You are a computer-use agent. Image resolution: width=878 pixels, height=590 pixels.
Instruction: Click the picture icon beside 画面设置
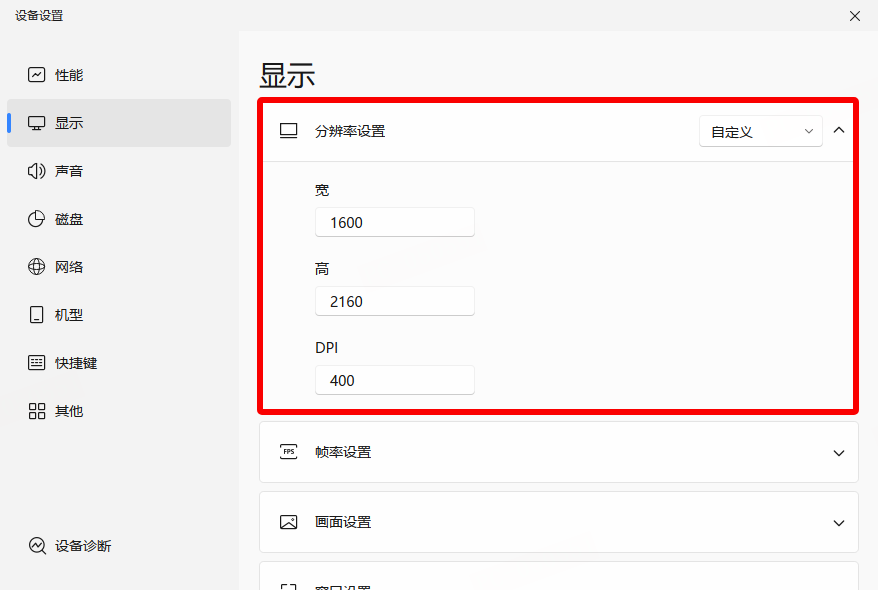289,522
